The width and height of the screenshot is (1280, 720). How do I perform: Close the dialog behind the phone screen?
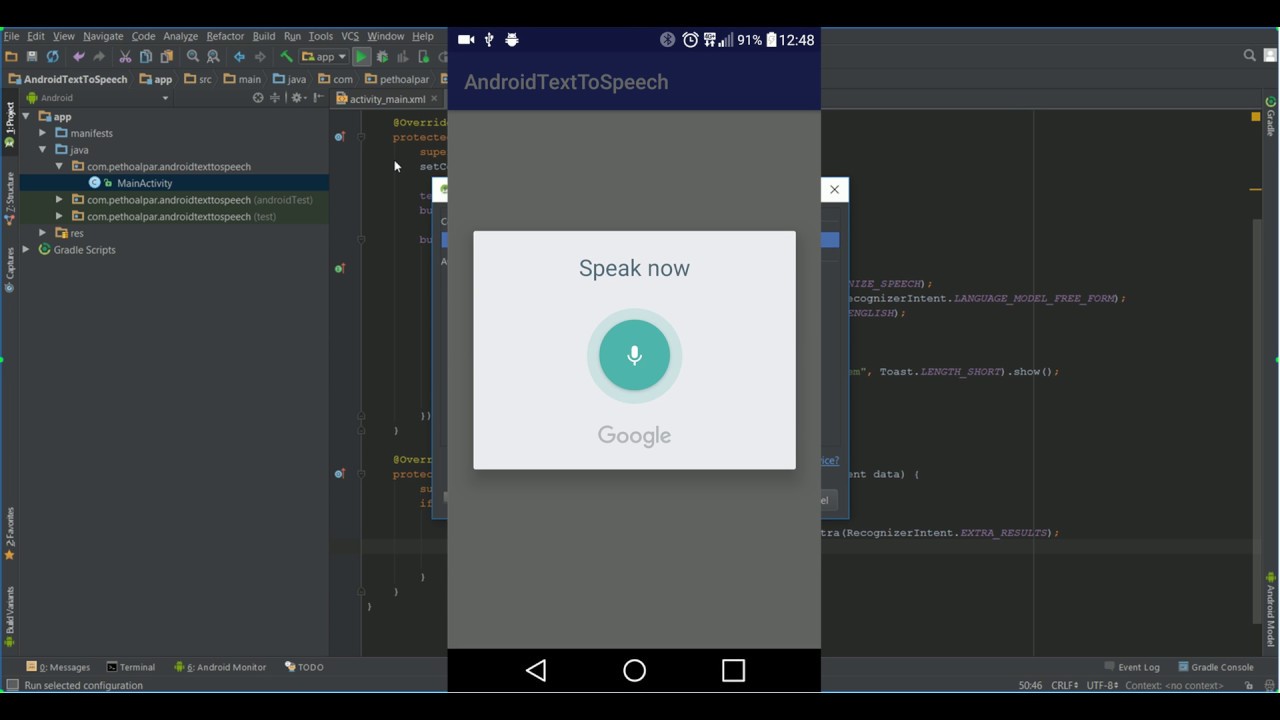pos(834,190)
